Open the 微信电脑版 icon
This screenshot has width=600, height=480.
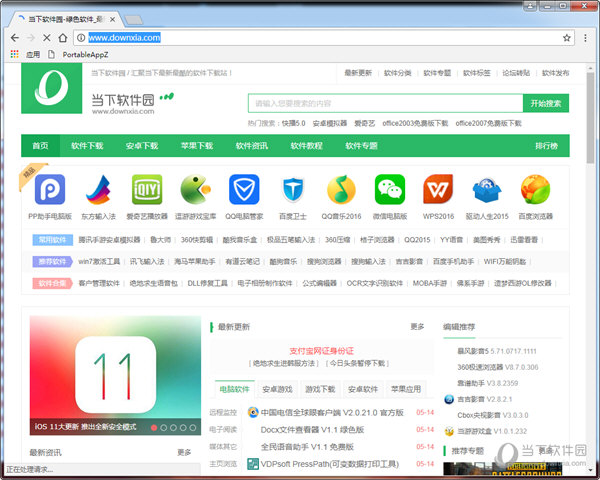coord(390,189)
